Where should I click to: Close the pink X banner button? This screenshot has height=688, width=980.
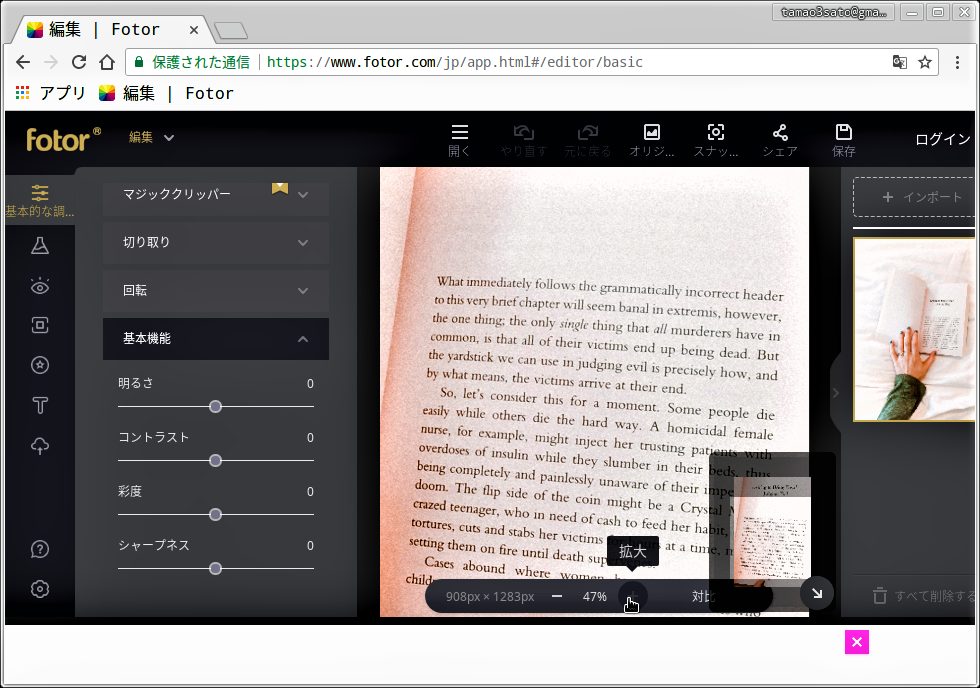pyautogui.click(x=857, y=642)
